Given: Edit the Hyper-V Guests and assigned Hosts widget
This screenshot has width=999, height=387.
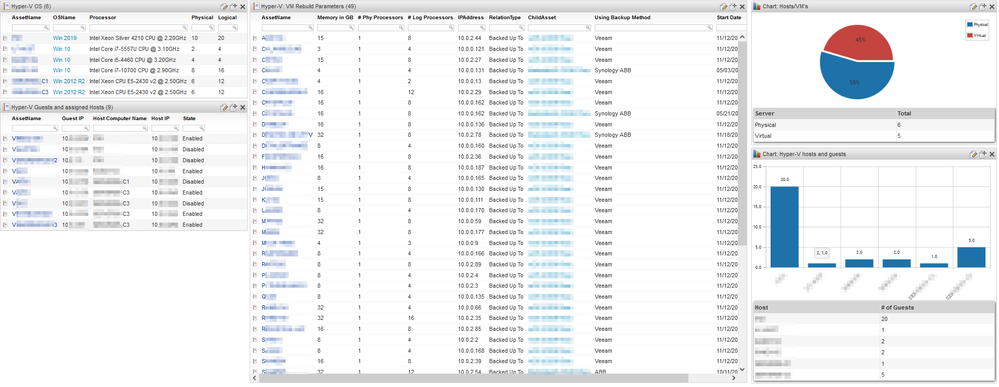Looking at the screenshot, I should click(224, 108).
